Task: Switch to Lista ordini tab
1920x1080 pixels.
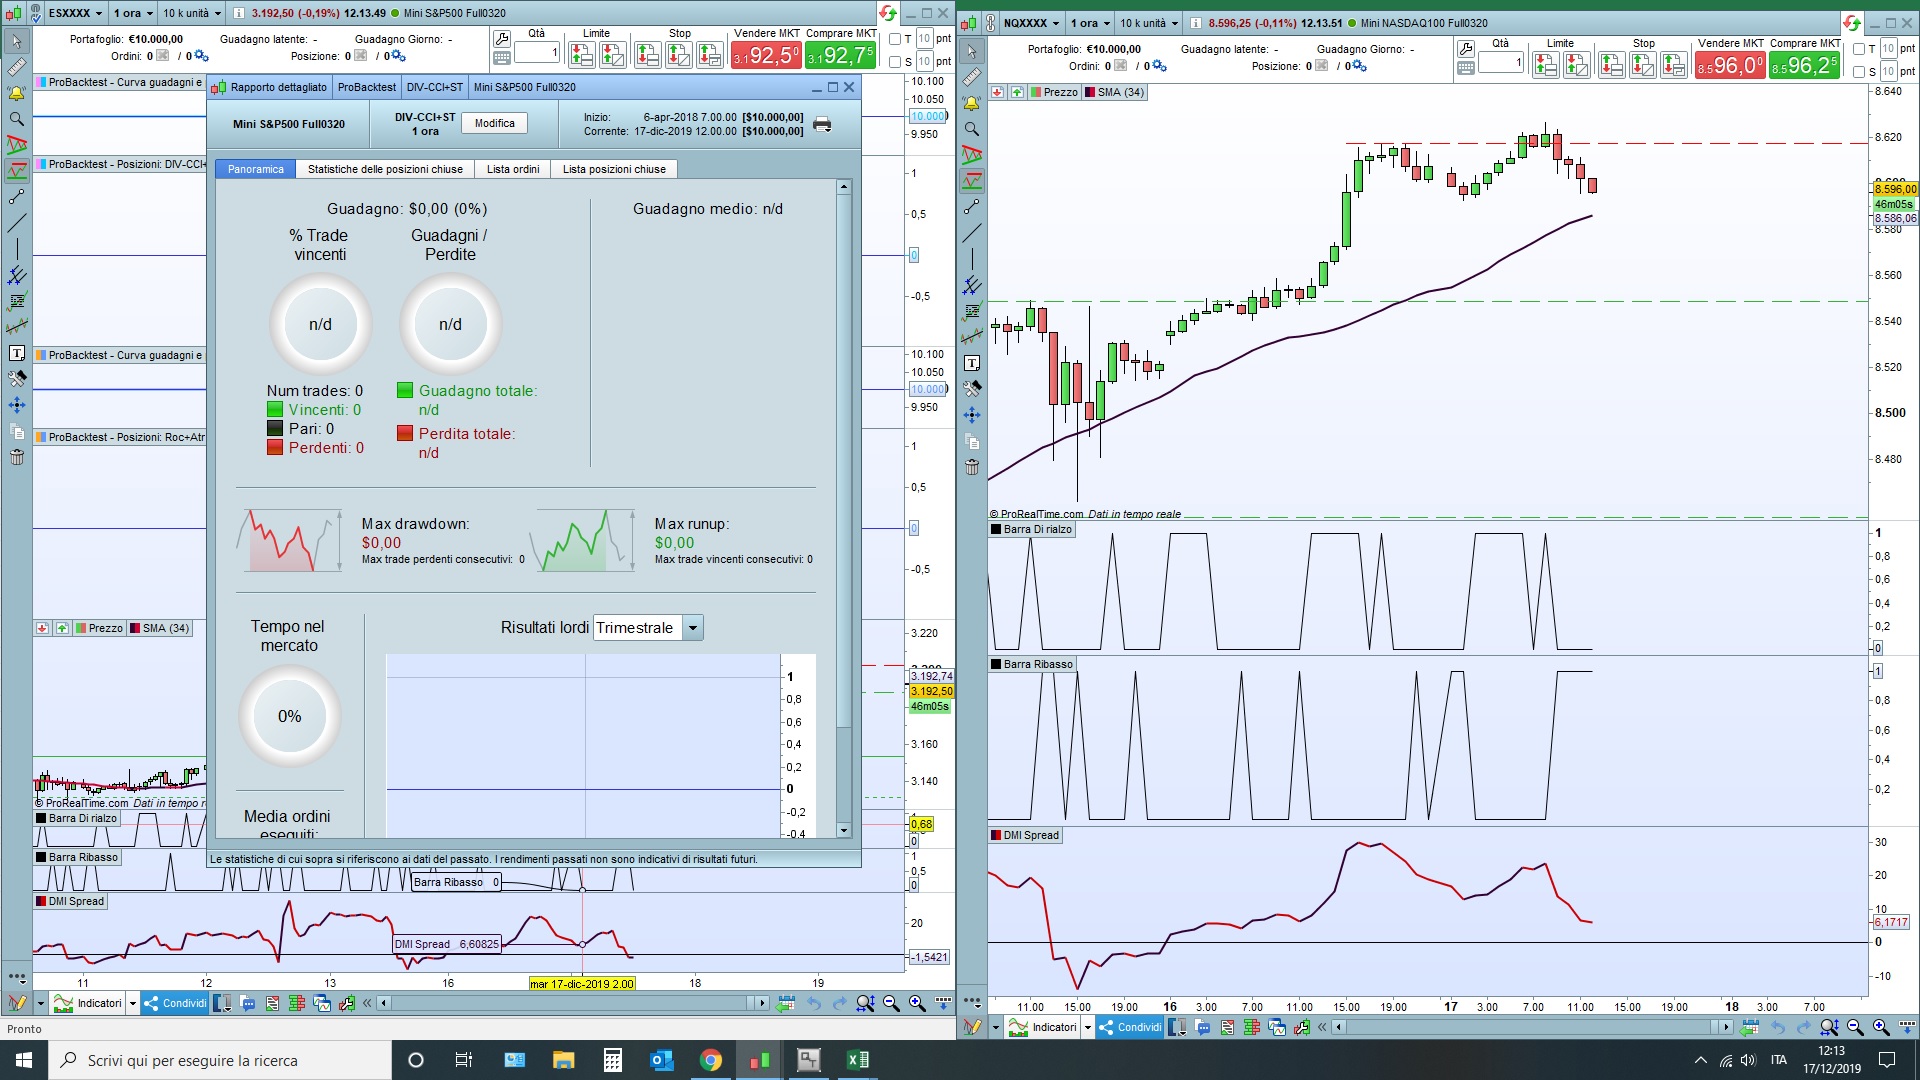Action: [x=512, y=169]
